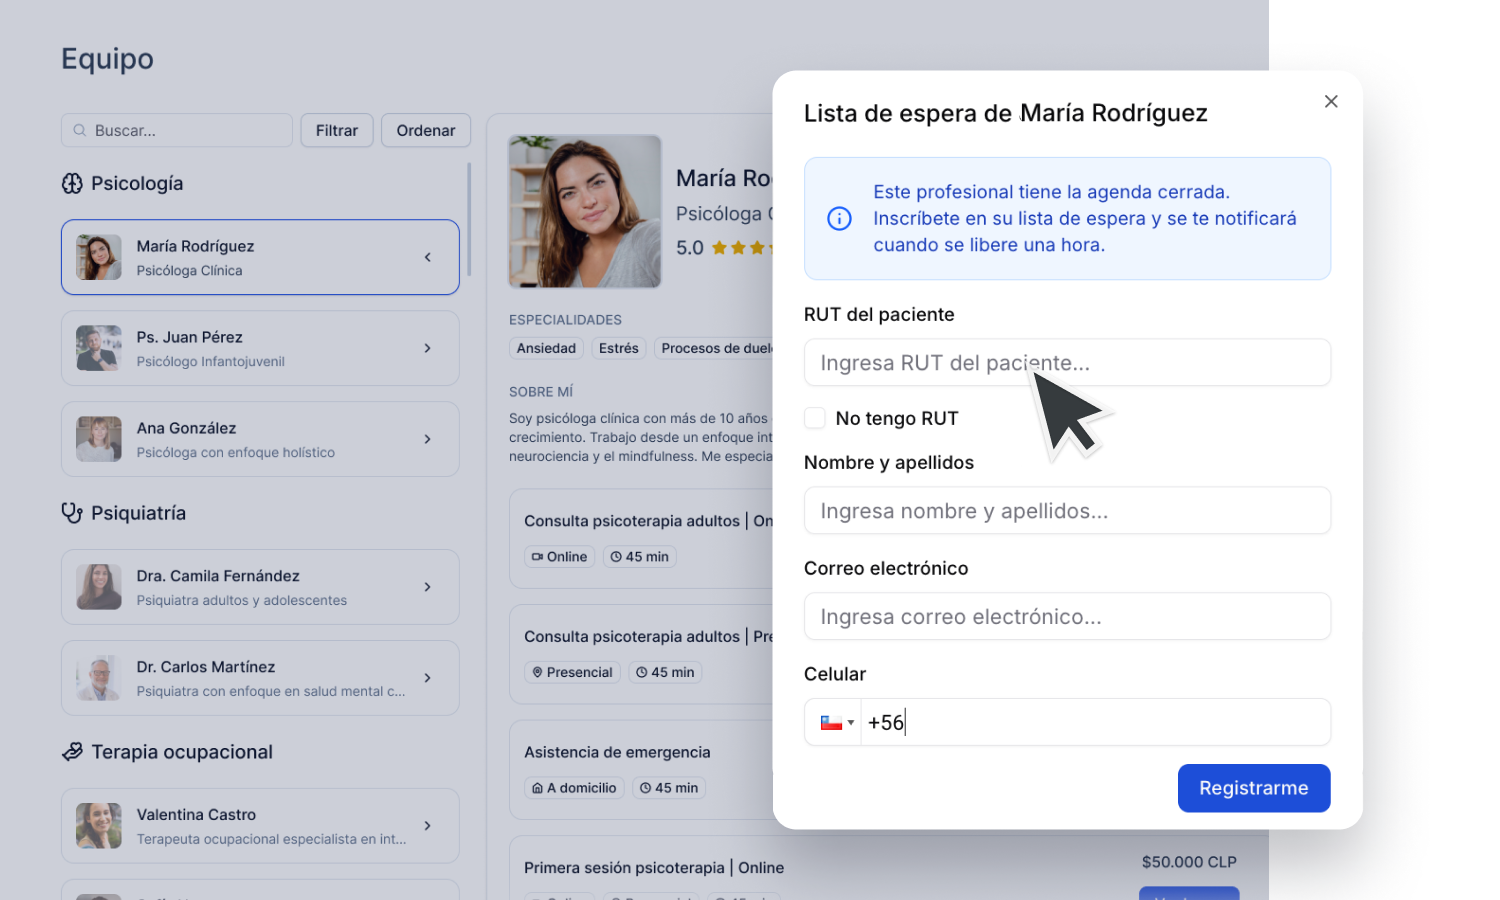Click Ana González avatar
Viewport: 1500px width, 900px height.
pyautogui.click(x=99, y=439)
